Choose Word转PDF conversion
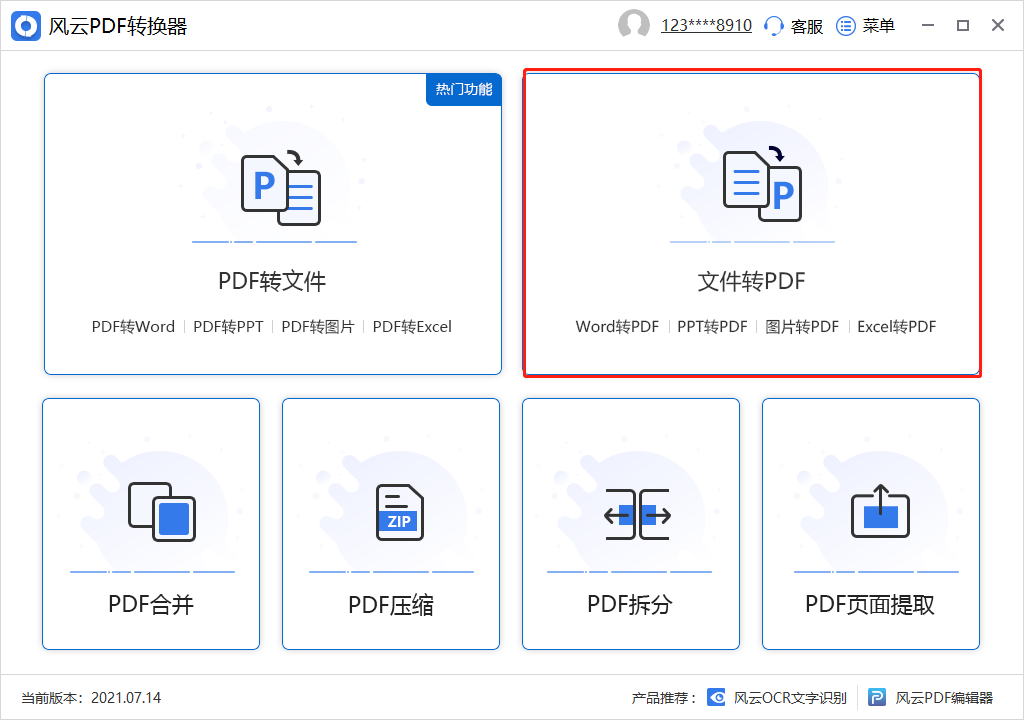1024x720 pixels. tap(617, 327)
